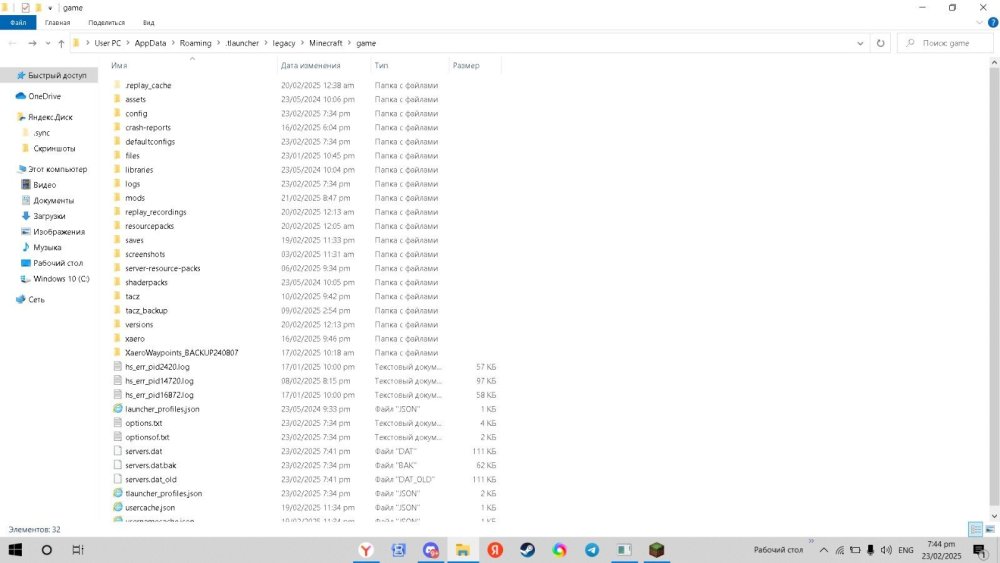Select the hs_err_pid2420.log file icon
Screen dimensions: 1000x563
click(x=117, y=367)
